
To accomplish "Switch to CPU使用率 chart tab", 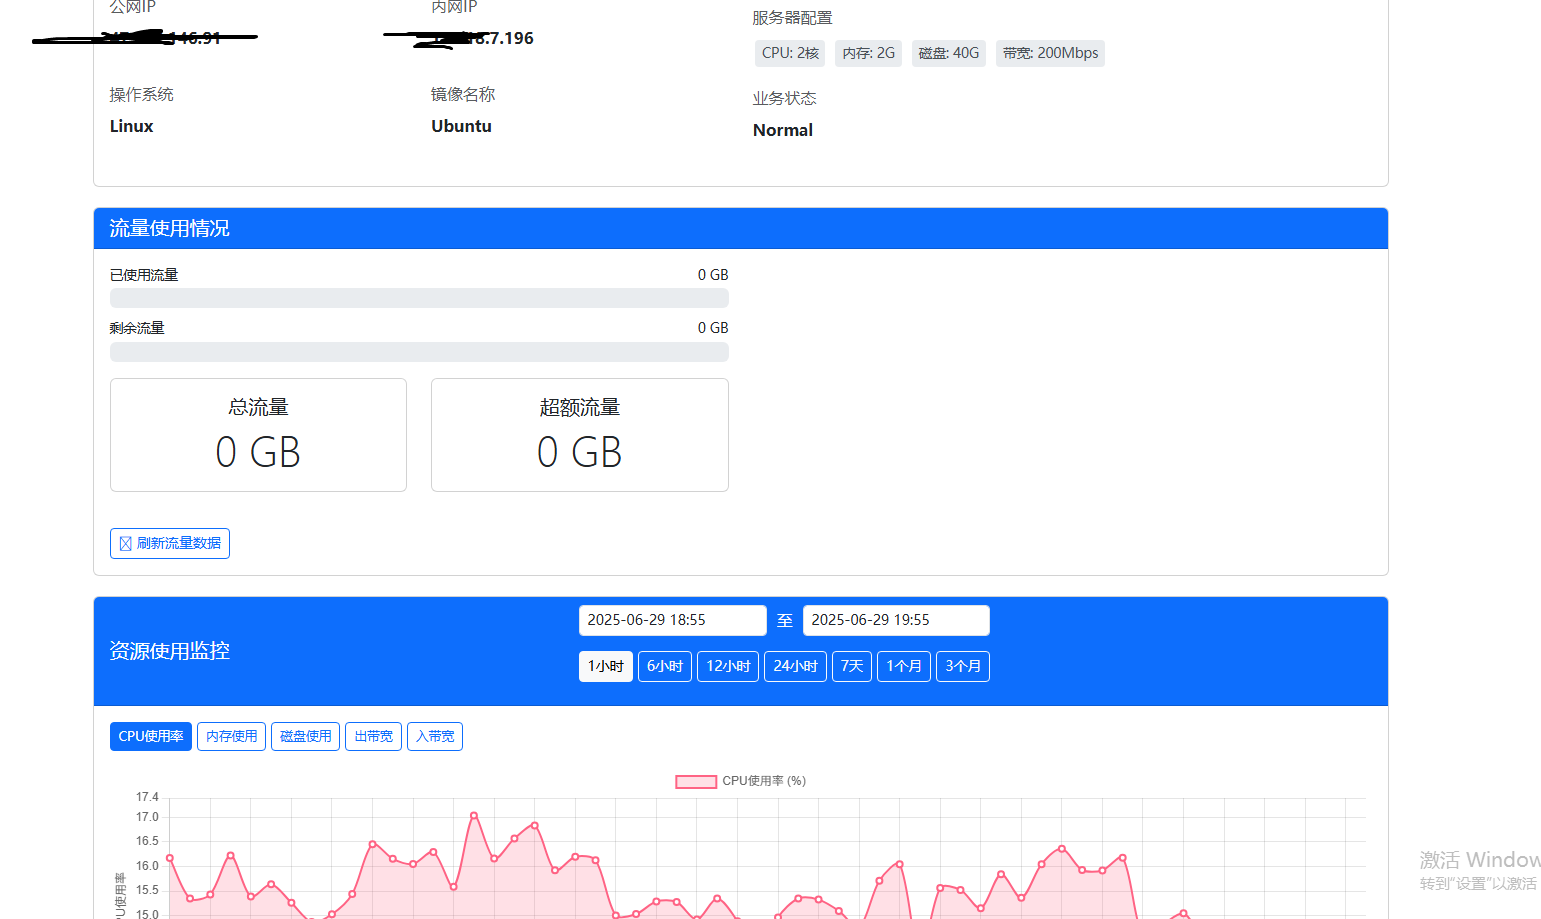I will pos(151,736).
